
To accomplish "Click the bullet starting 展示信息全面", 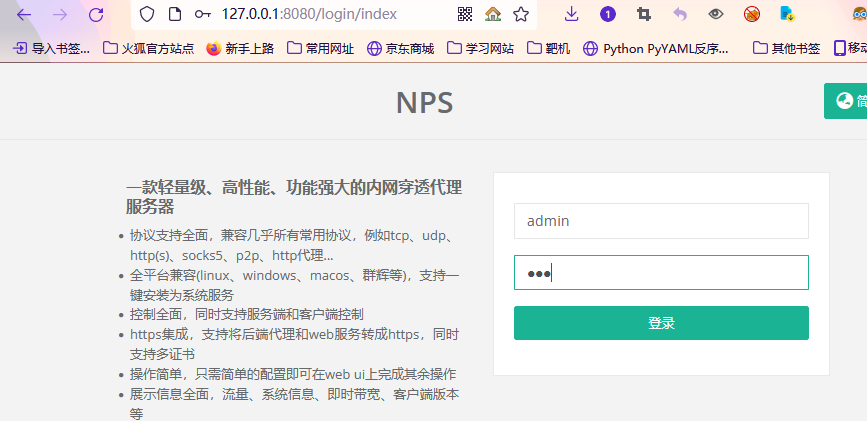I will [x=294, y=404].
